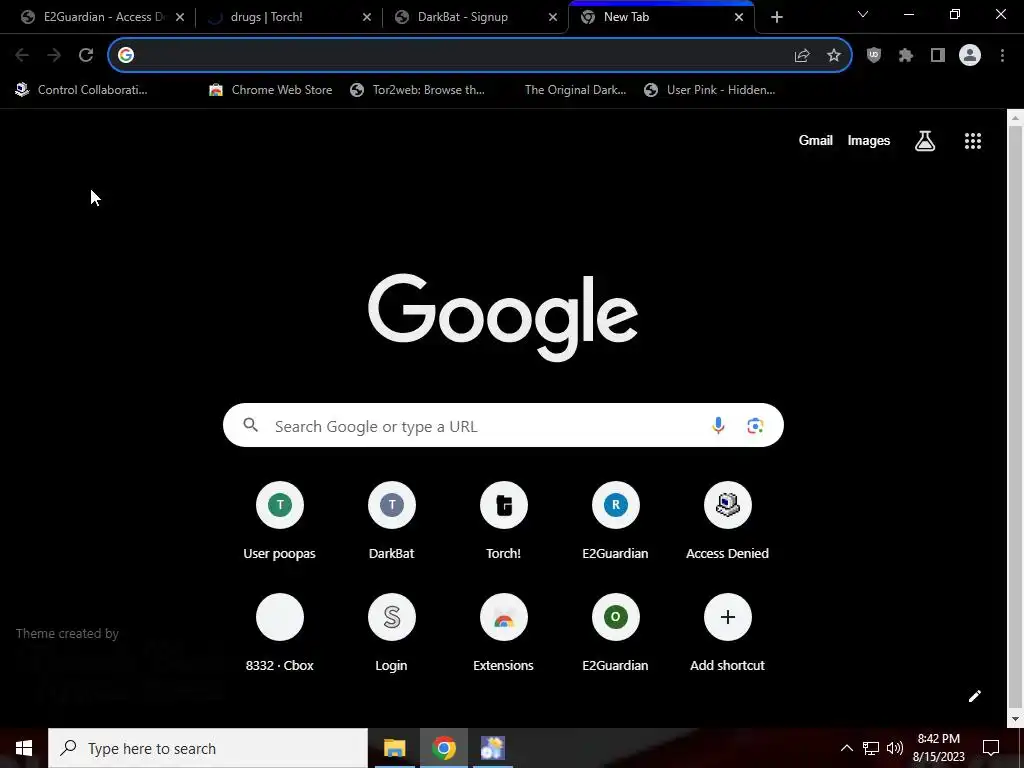1024x768 pixels.
Task: Open File Explorer from the taskbar
Action: click(394, 748)
